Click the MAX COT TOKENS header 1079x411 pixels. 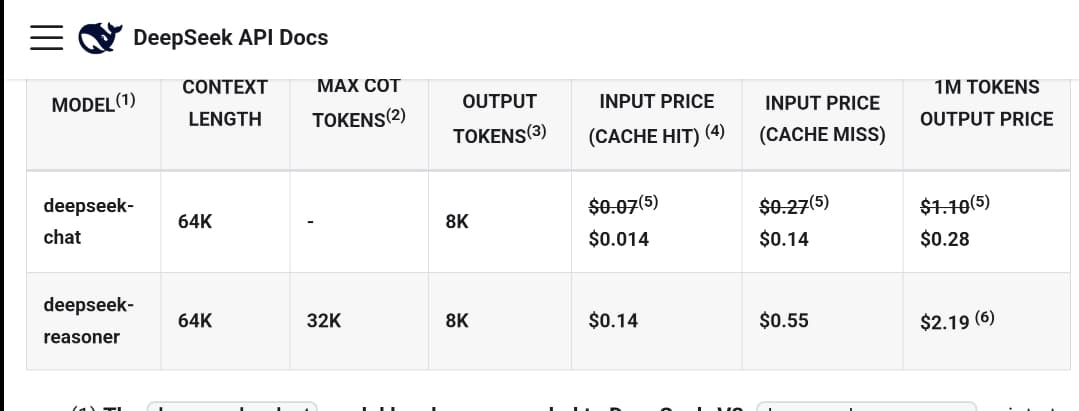pos(358,103)
